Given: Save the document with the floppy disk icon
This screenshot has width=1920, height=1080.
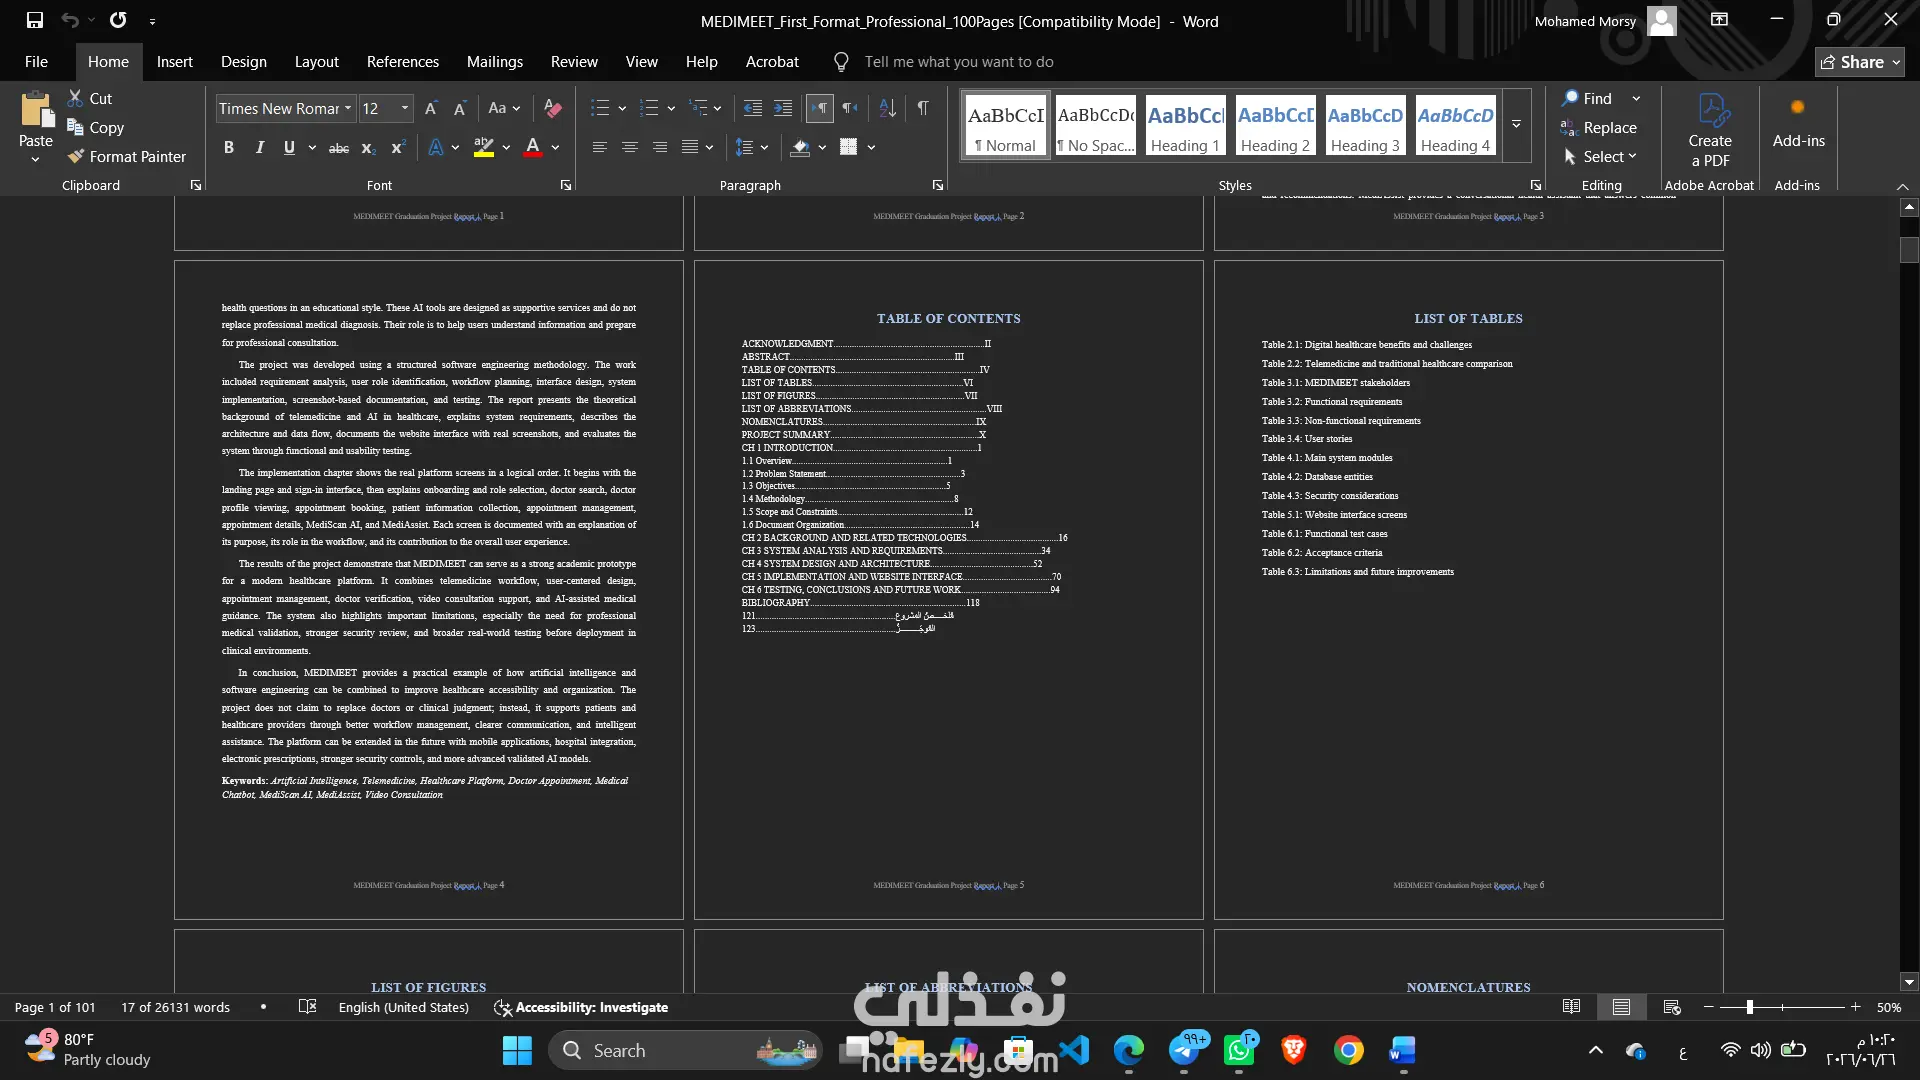Looking at the screenshot, I should pos(35,20).
